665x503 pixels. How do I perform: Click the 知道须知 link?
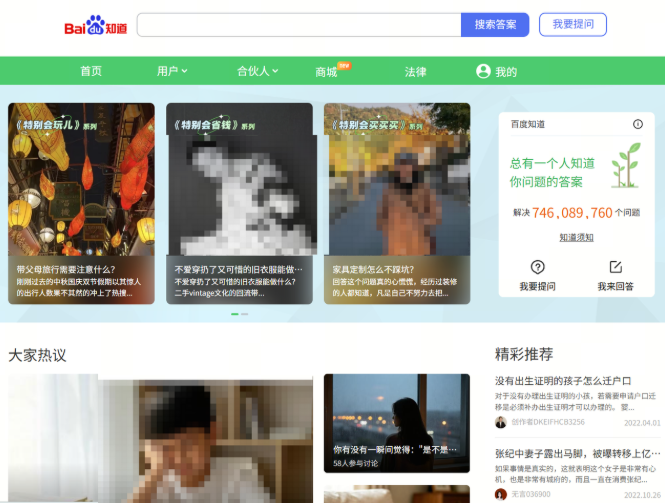coord(576,238)
